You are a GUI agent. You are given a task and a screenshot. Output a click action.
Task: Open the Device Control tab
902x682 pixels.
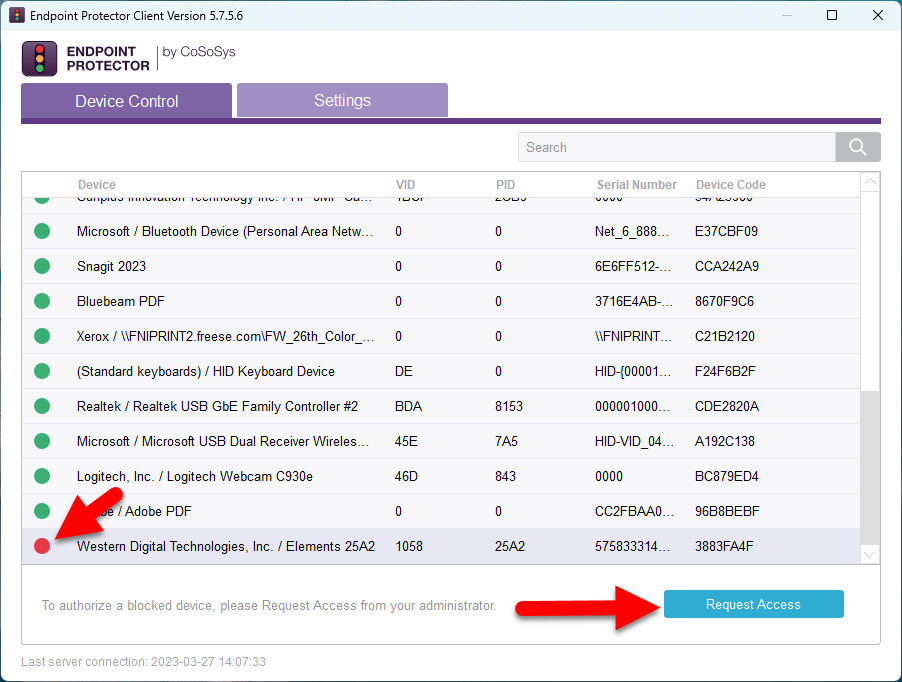(x=127, y=101)
